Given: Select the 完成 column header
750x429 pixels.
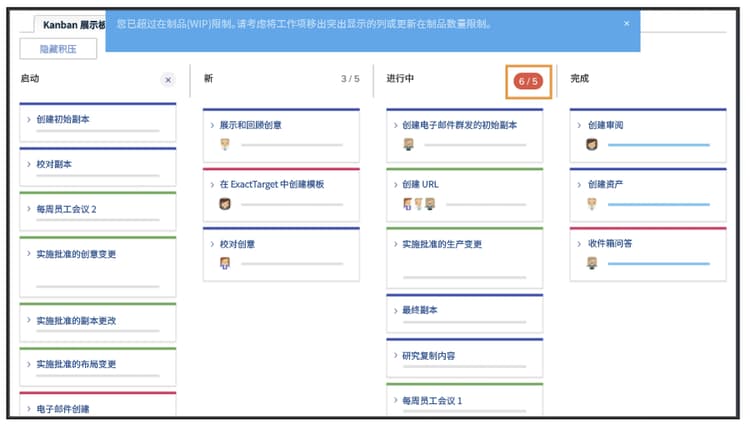Looking at the screenshot, I should click(x=580, y=78).
